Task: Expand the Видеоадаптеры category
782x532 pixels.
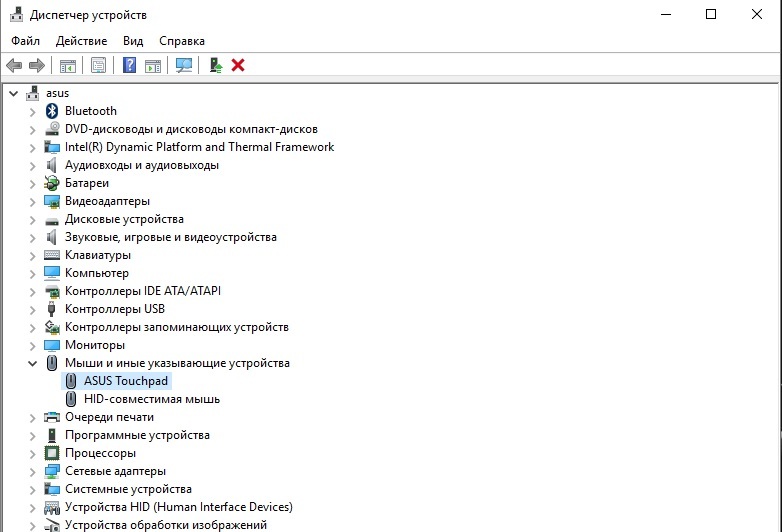Action: pos(33,201)
